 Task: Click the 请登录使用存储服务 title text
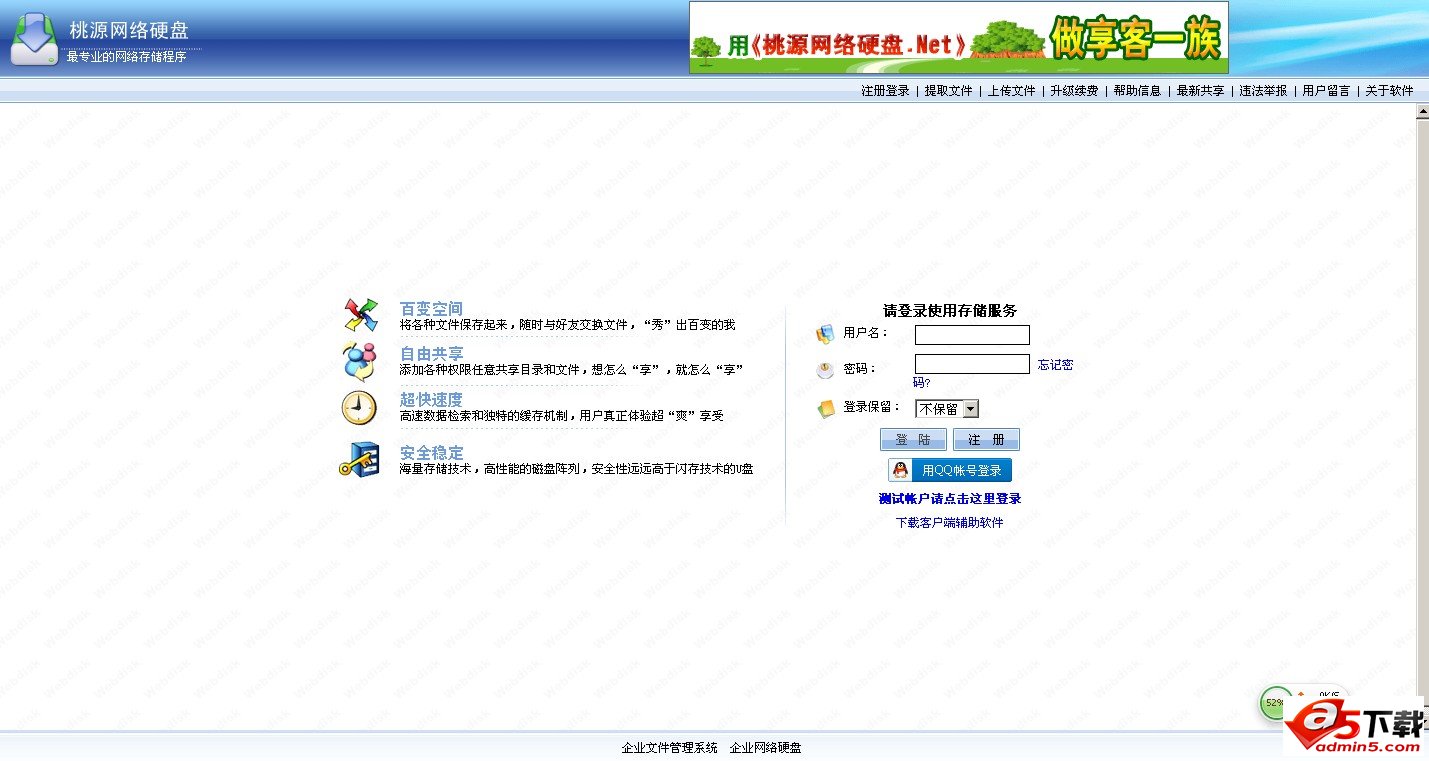(x=950, y=311)
